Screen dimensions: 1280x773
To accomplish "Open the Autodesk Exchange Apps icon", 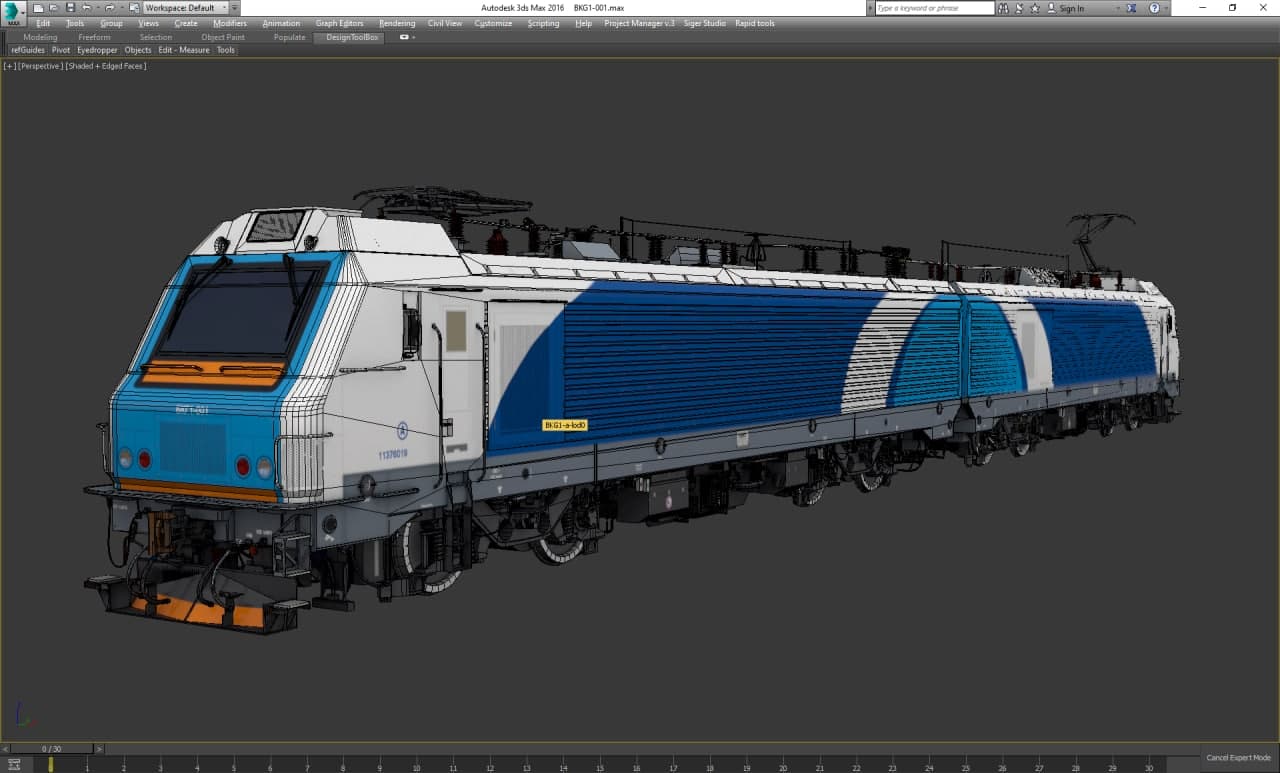I will tap(1132, 8).
